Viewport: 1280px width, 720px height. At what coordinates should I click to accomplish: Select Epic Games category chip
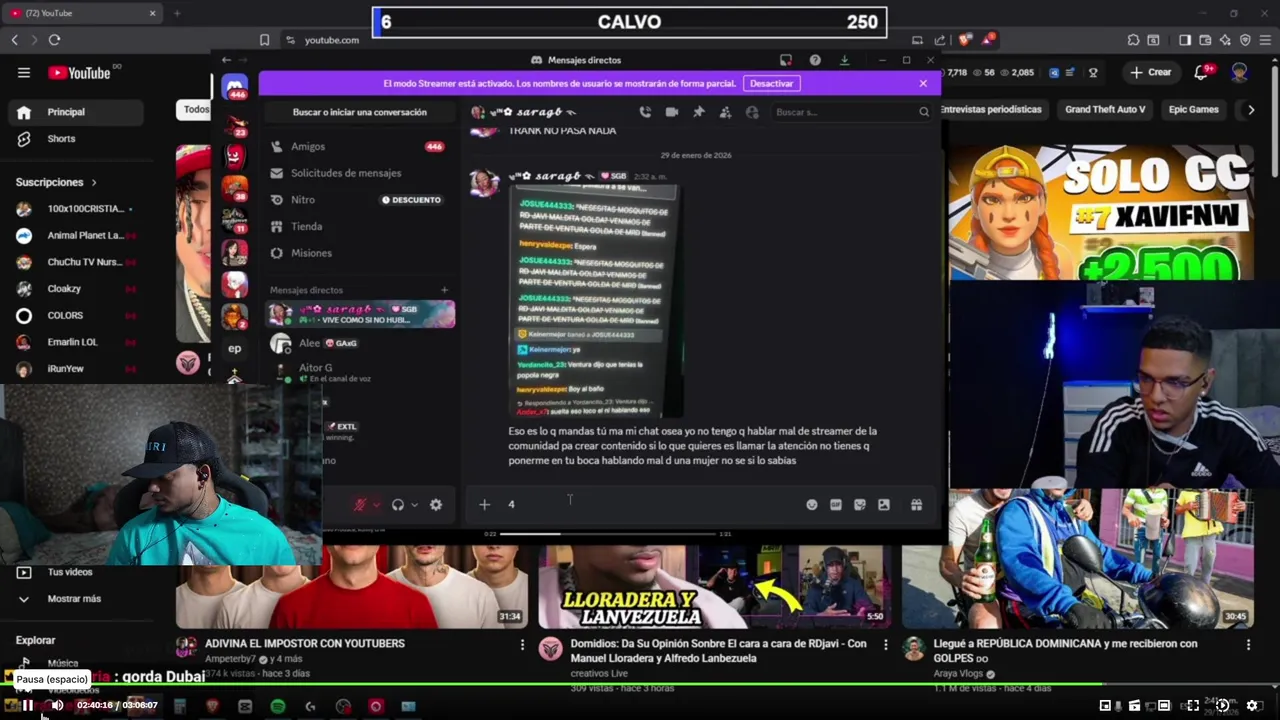1194,109
